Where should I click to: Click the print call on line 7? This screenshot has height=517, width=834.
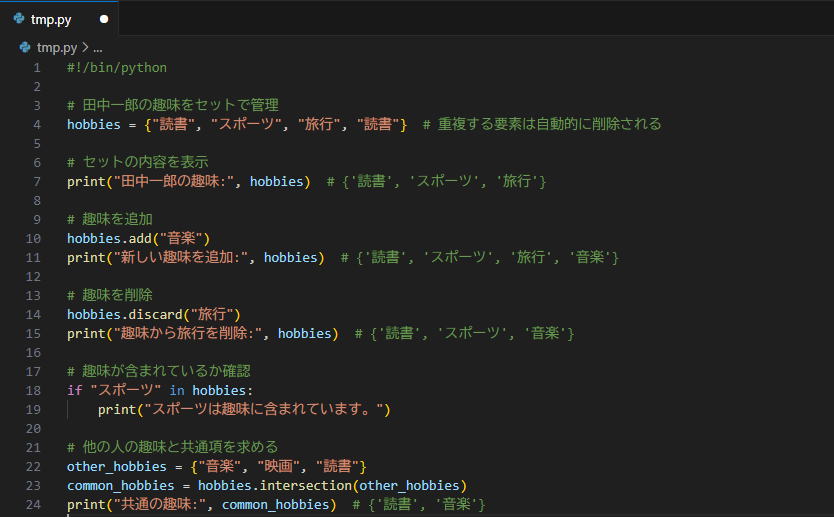[x=87, y=181]
